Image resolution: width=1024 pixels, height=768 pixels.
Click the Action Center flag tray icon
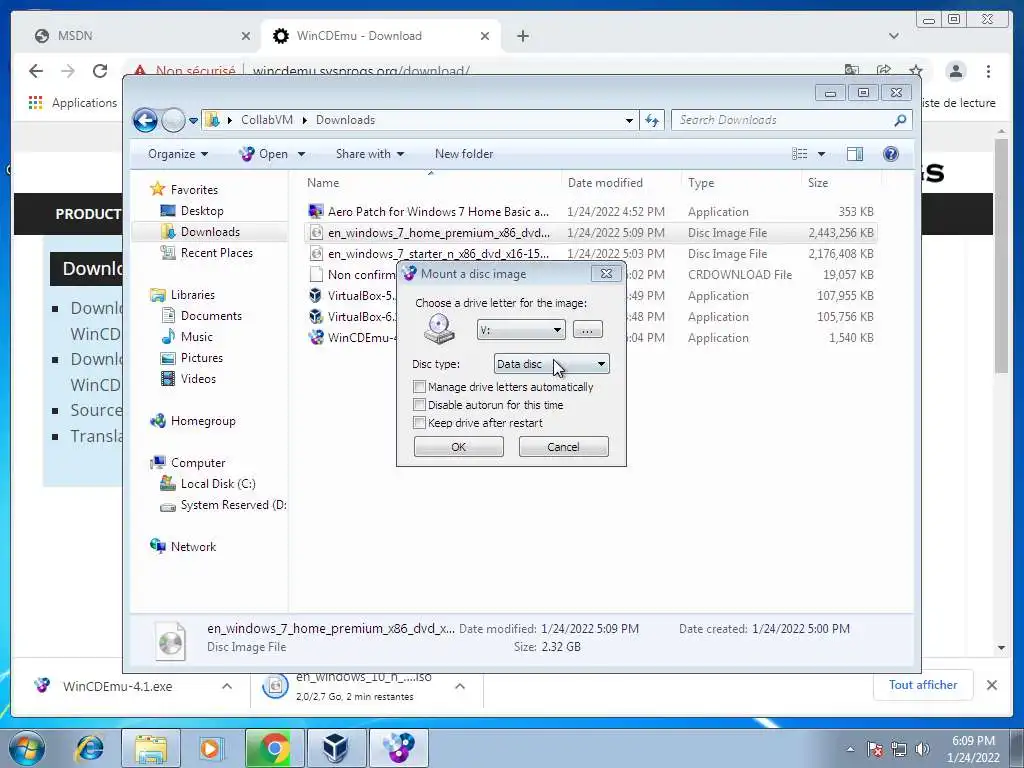coord(875,749)
